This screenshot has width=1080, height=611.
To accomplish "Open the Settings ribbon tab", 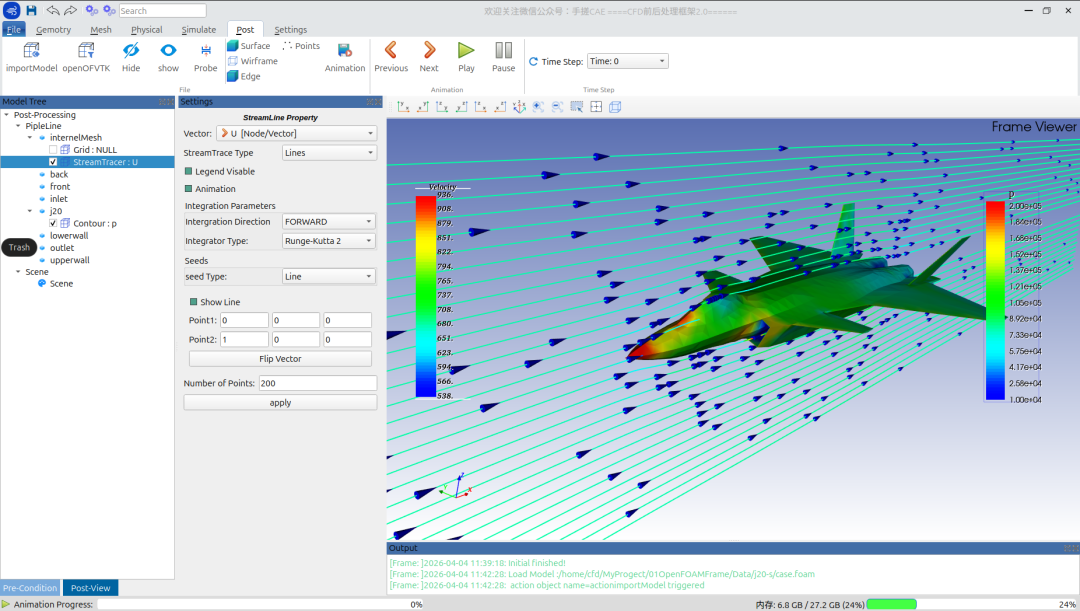I will coord(291,30).
